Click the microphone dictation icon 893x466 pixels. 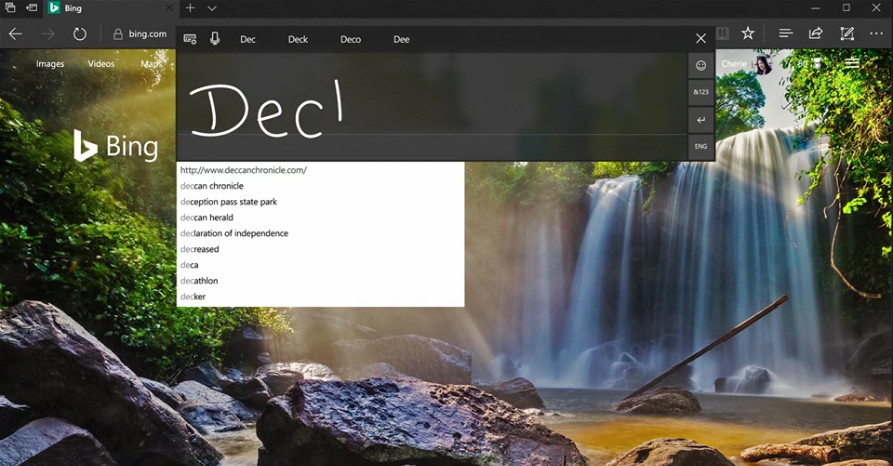tap(215, 39)
